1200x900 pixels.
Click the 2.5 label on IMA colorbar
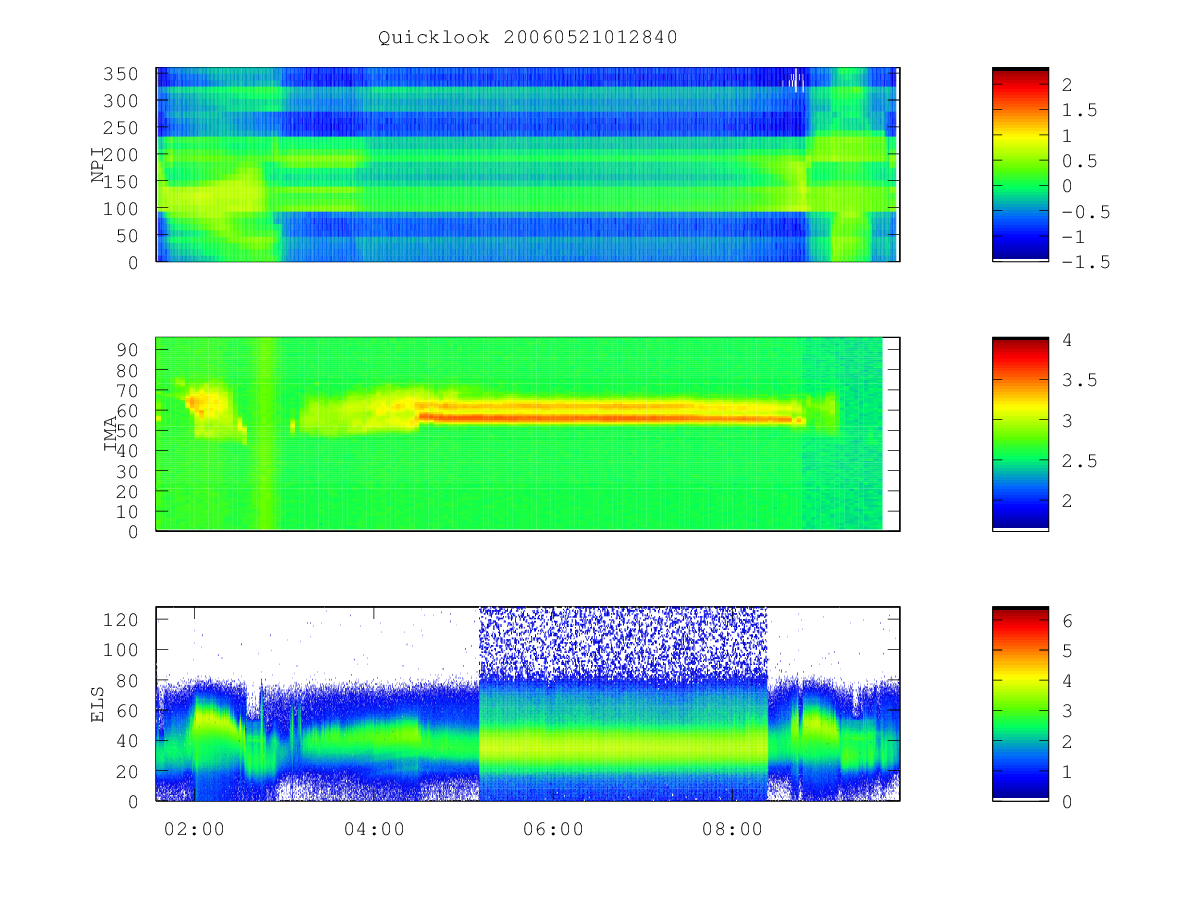[1080, 461]
